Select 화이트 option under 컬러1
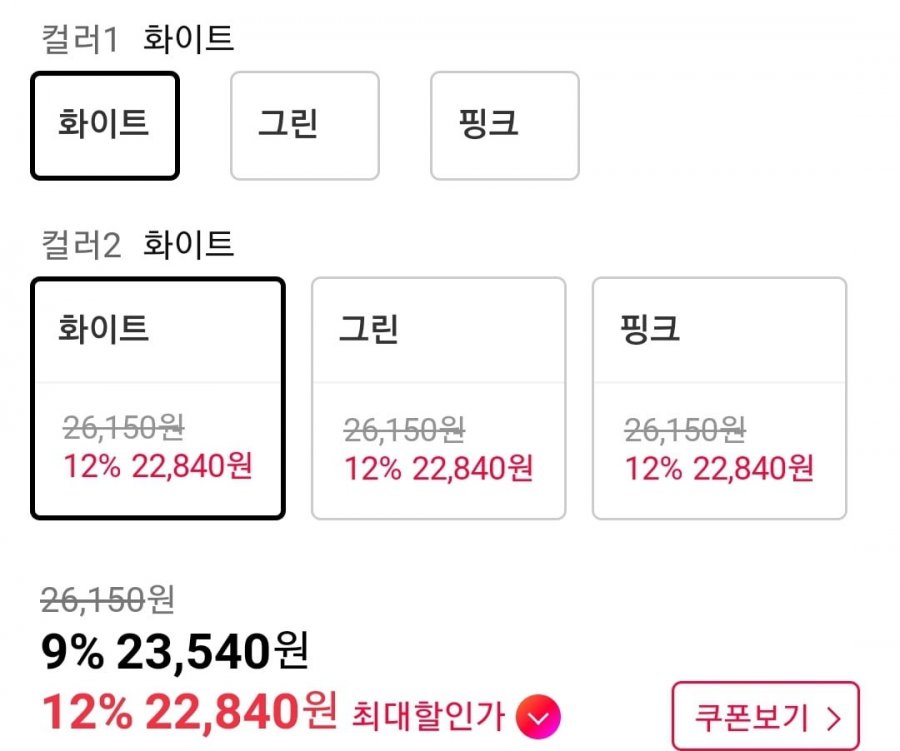The image size is (900, 751). click(x=105, y=126)
